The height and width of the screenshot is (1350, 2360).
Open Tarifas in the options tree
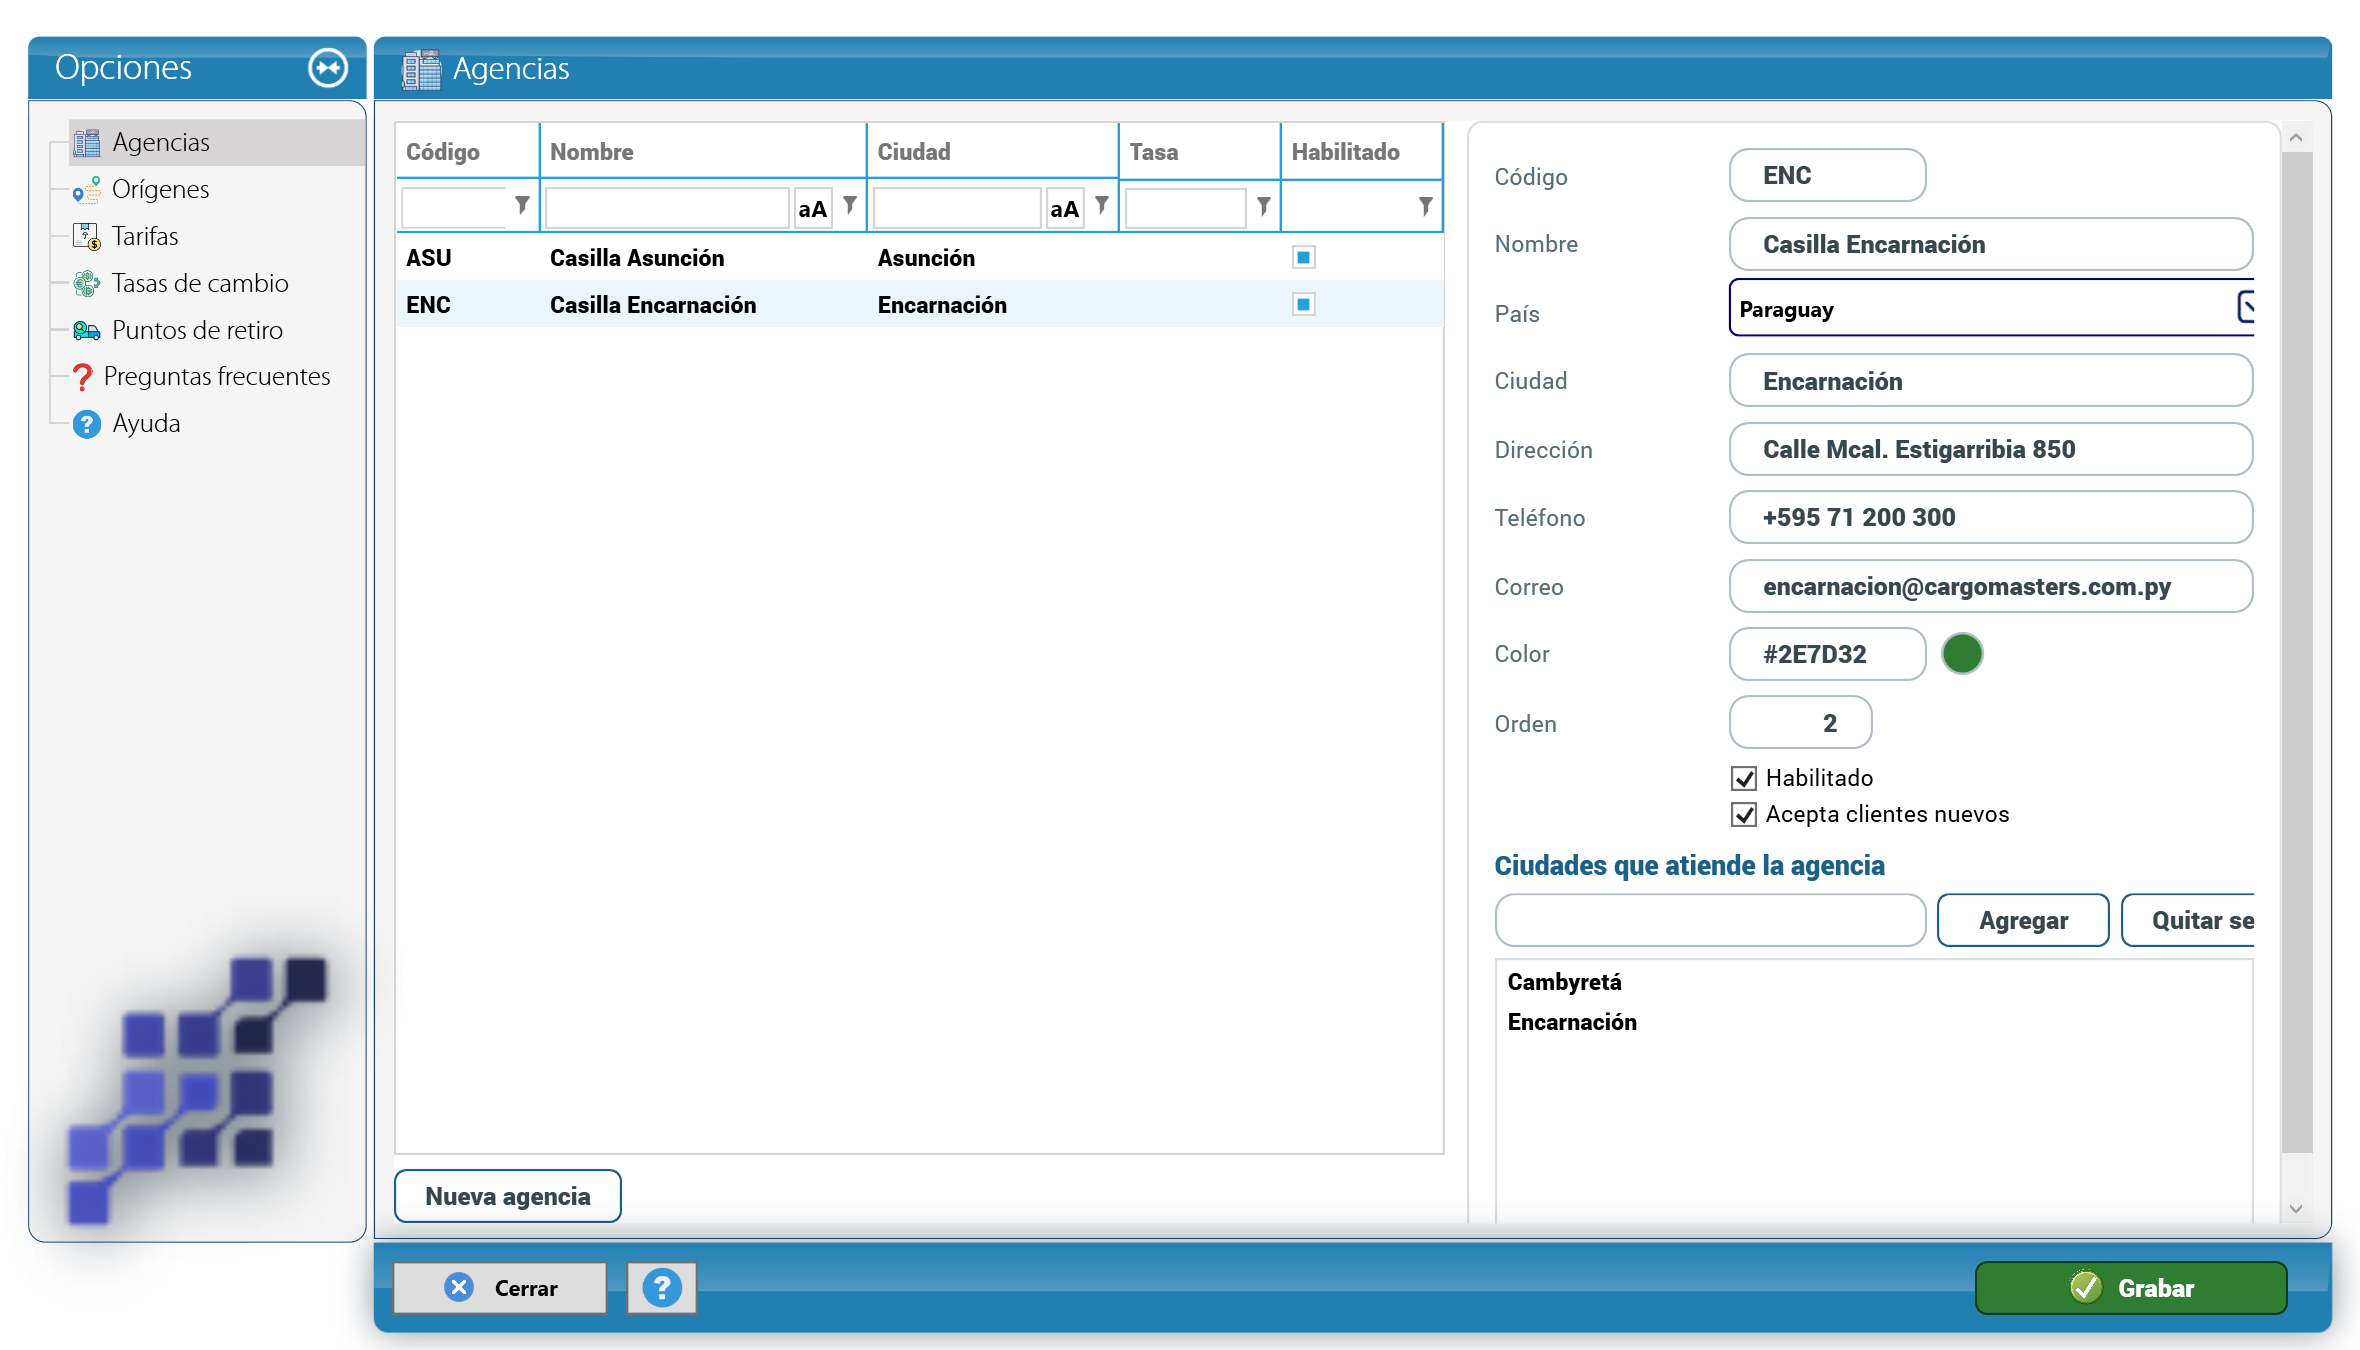pos(145,236)
